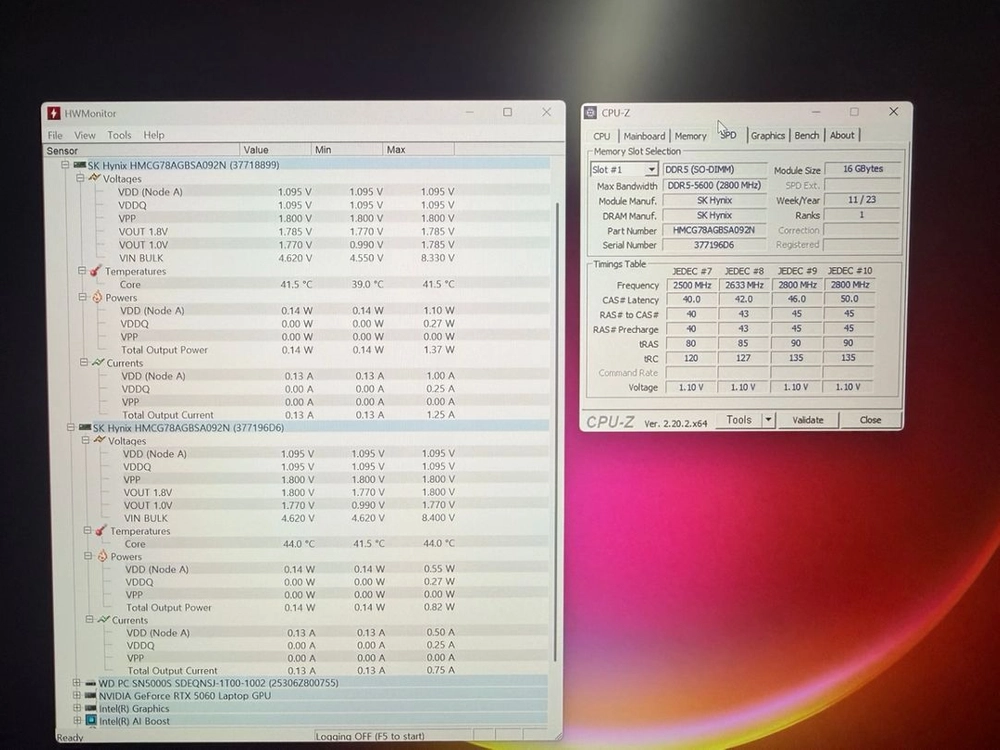Collapse Powers under module 37718899

[x=82, y=297]
